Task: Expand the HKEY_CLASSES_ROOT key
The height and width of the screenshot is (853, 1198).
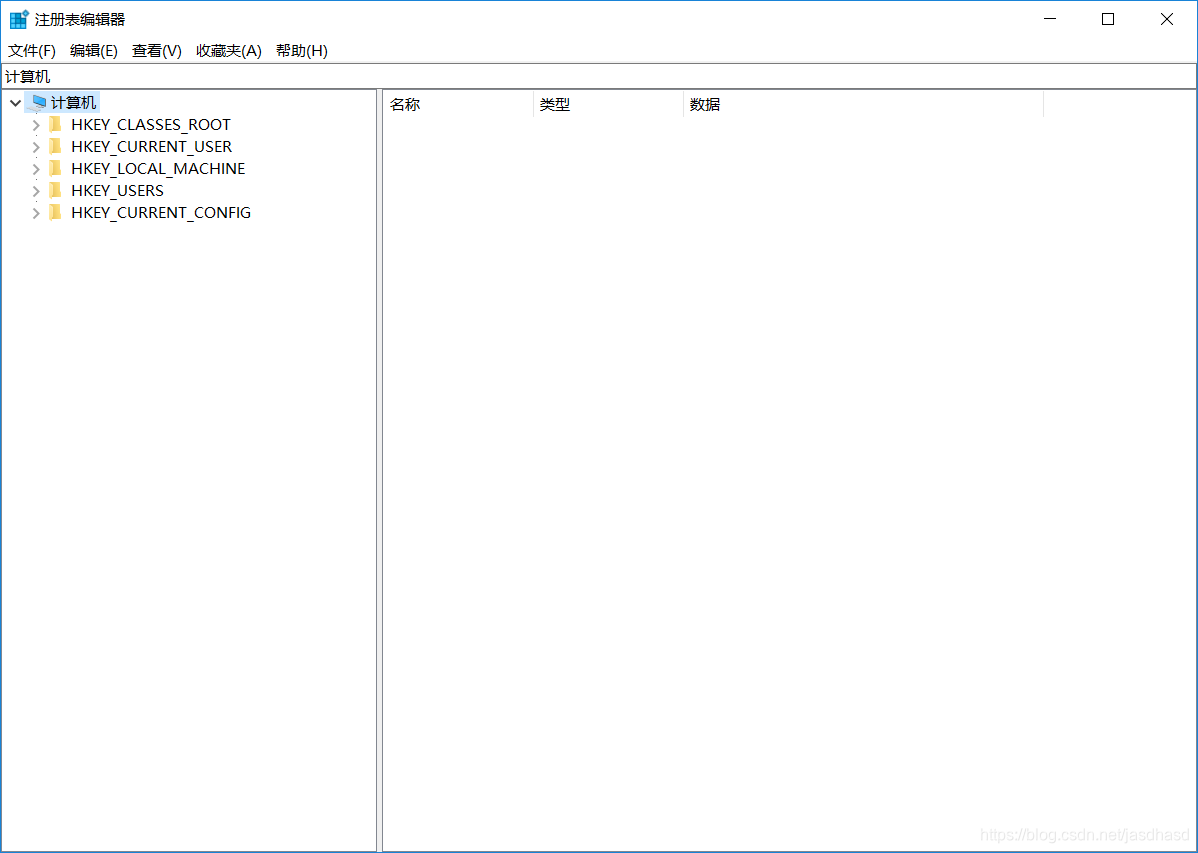Action: point(36,125)
